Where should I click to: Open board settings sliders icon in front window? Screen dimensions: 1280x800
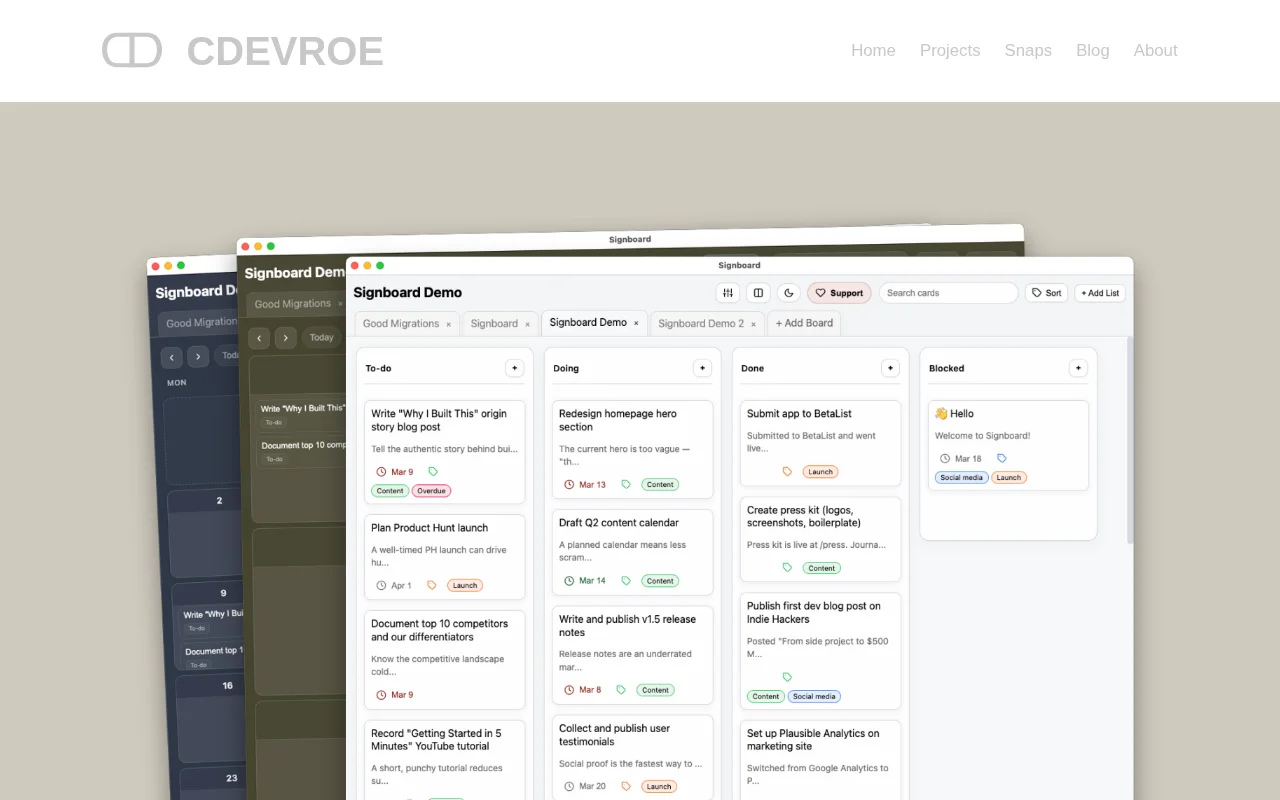pos(728,293)
